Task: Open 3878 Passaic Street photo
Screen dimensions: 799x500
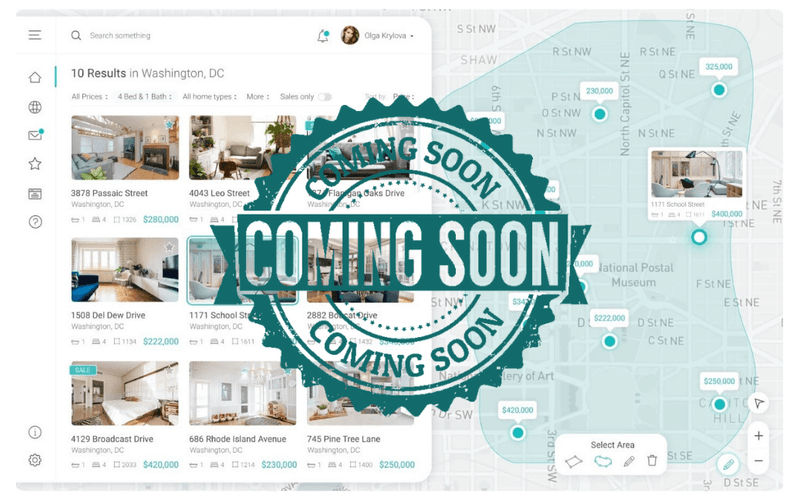Action: coord(125,147)
